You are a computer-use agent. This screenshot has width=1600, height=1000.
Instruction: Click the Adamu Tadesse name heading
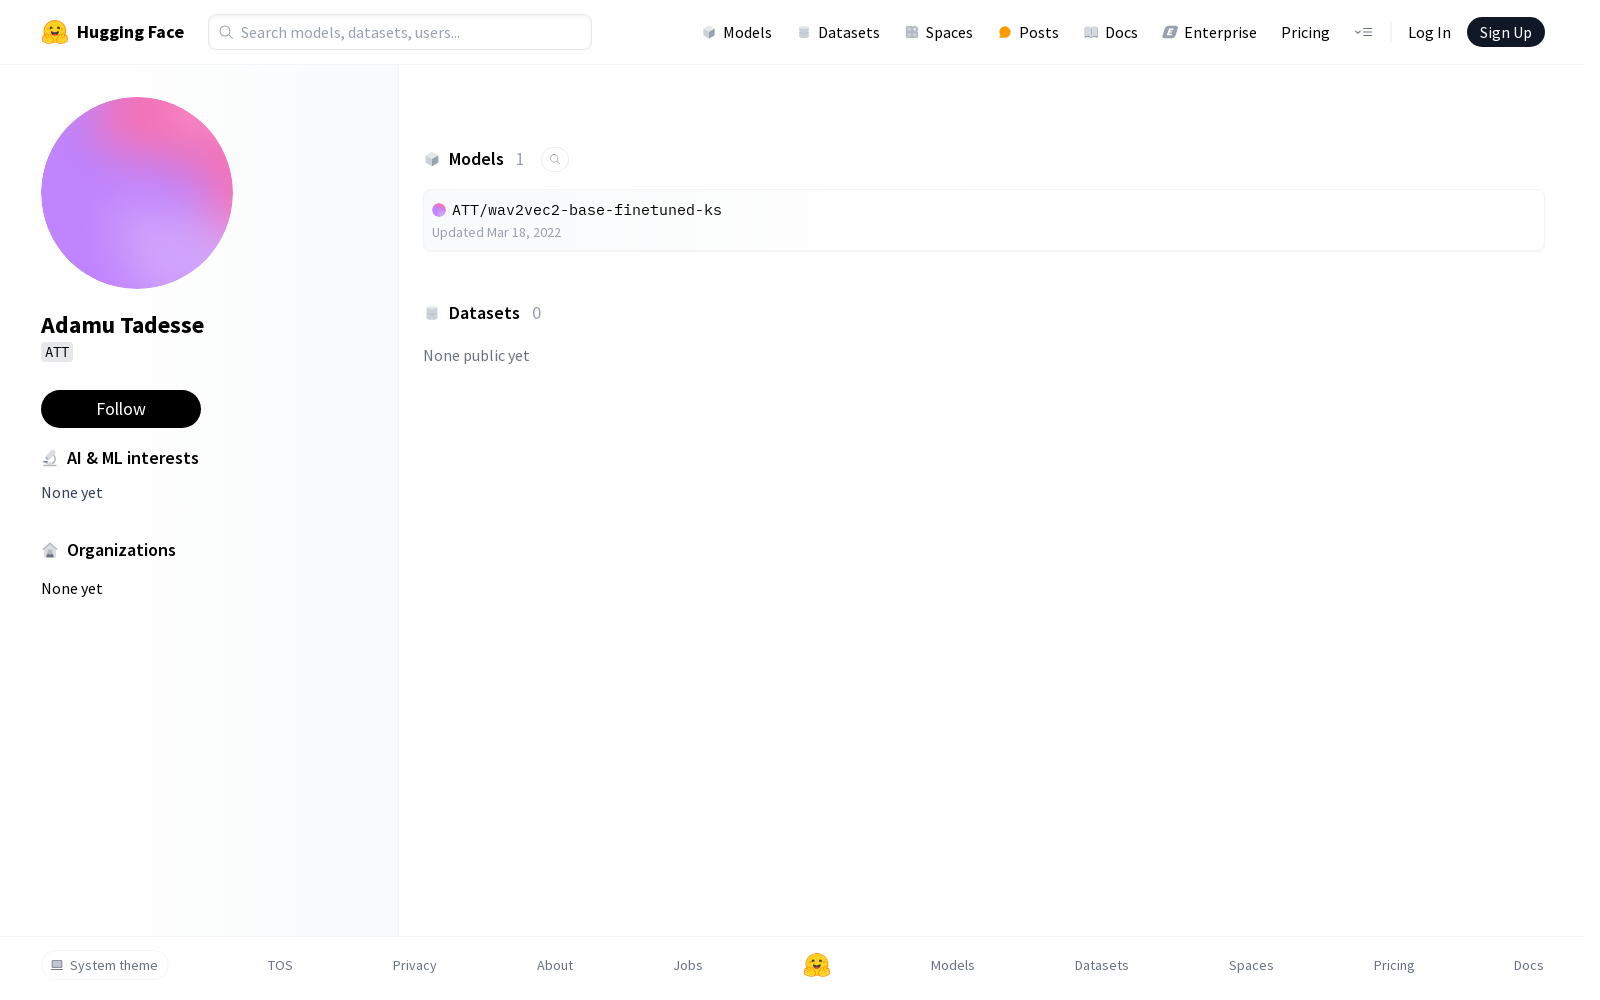pos(122,325)
